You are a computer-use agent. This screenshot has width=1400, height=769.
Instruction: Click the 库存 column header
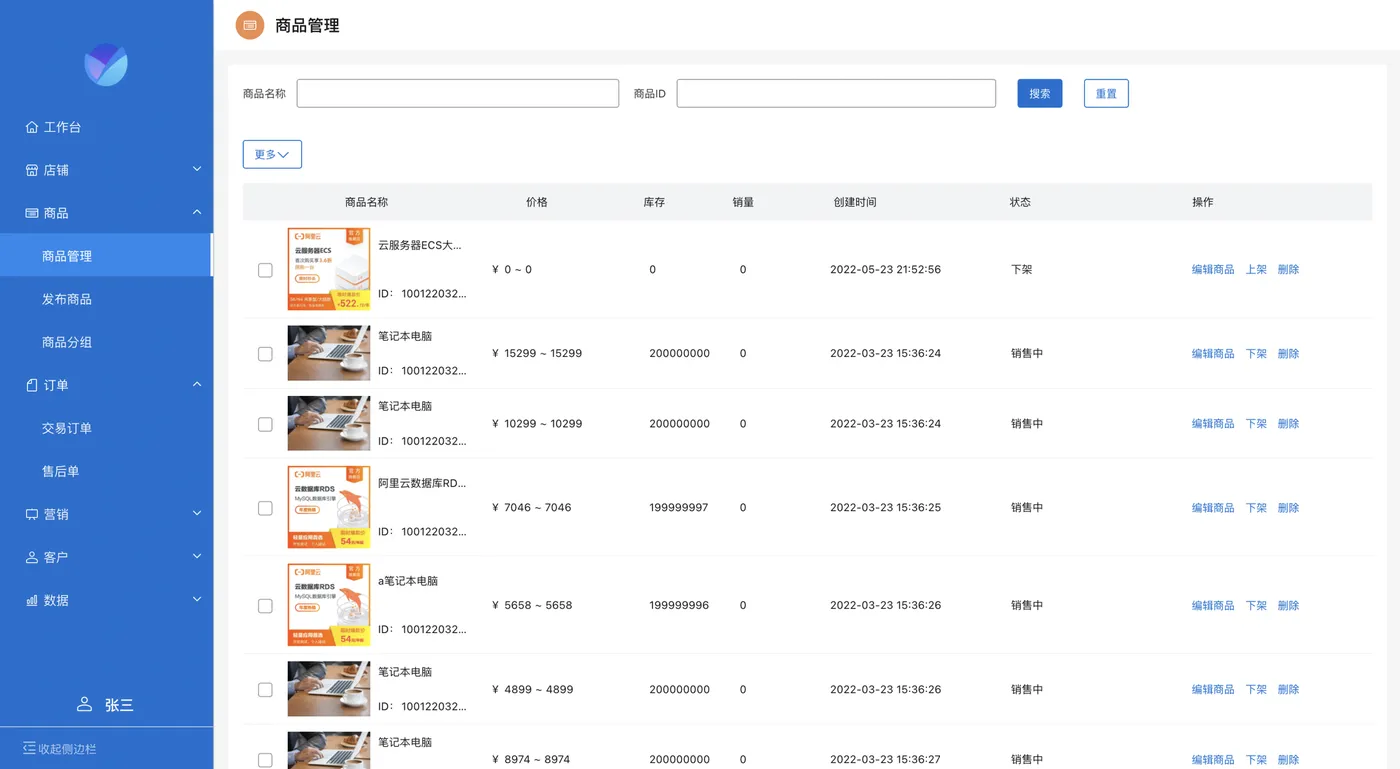pyautogui.click(x=654, y=202)
